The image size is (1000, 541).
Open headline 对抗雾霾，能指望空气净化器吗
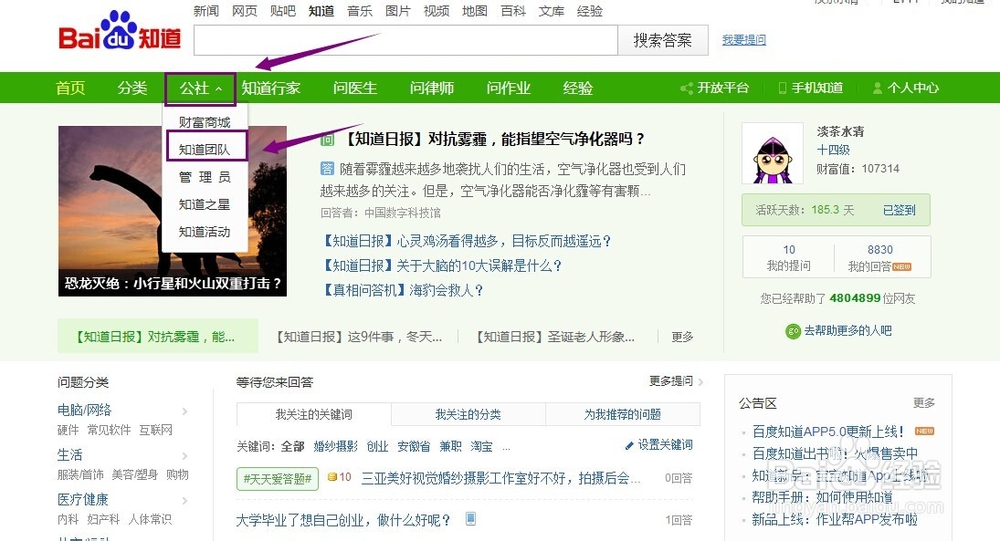coord(494,139)
